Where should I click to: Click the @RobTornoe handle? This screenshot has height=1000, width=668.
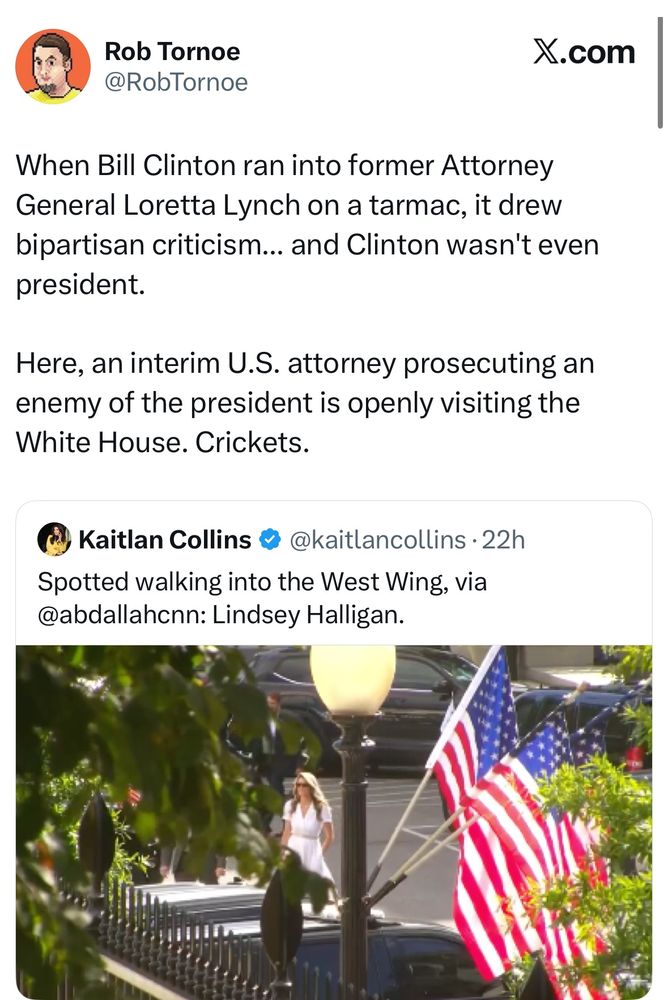point(175,82)
